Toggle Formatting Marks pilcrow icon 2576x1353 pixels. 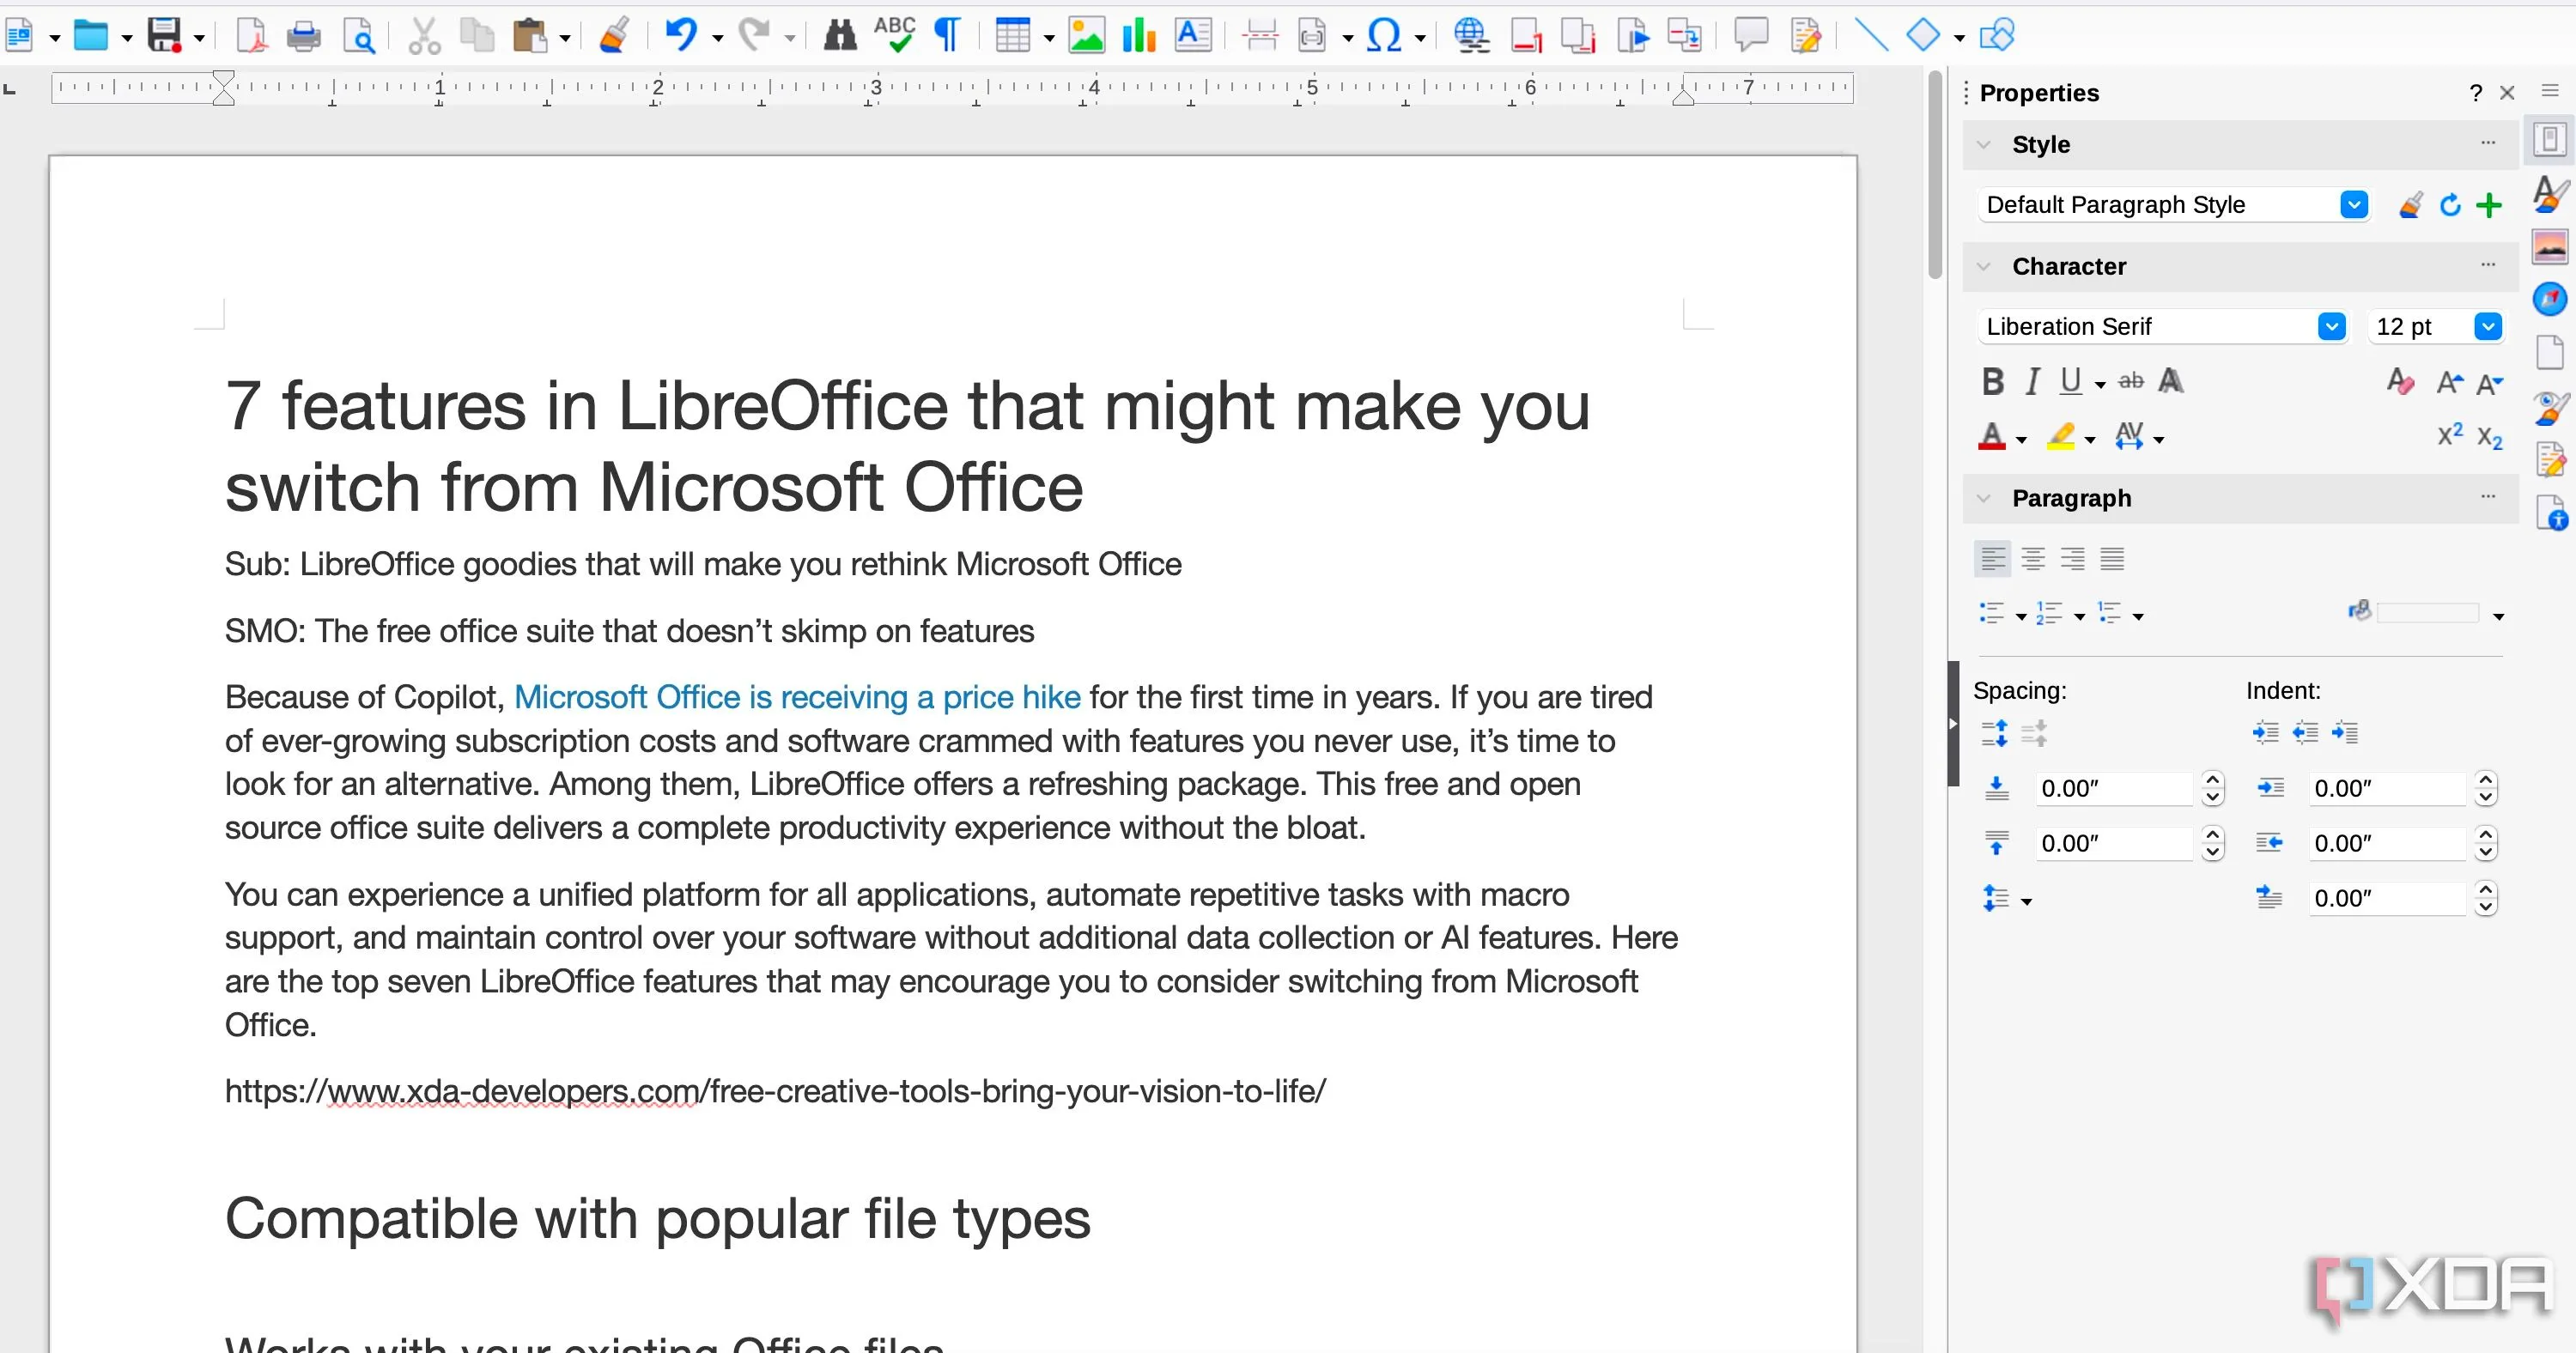(947, 36)
